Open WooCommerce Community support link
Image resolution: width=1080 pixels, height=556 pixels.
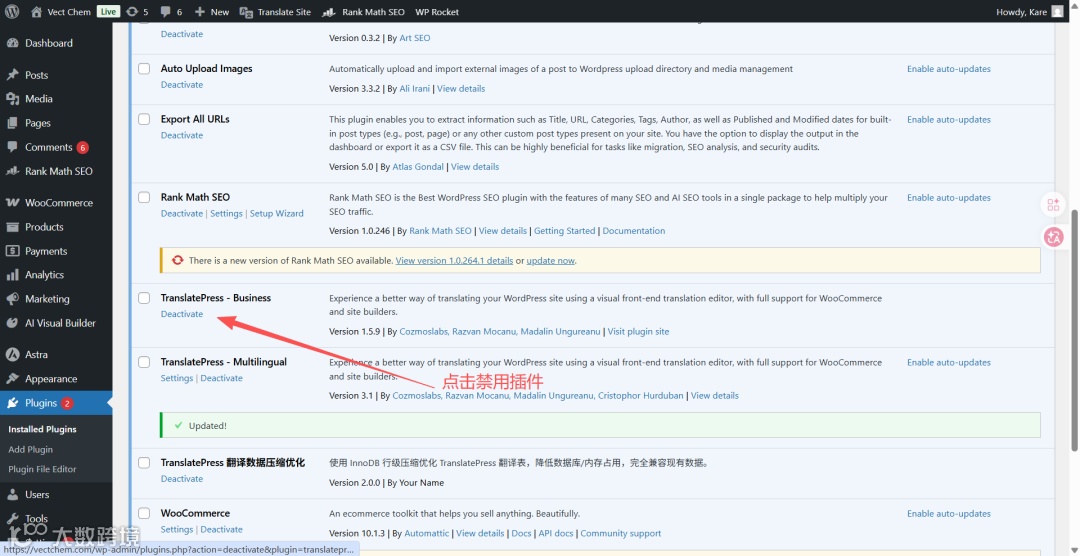621,533
